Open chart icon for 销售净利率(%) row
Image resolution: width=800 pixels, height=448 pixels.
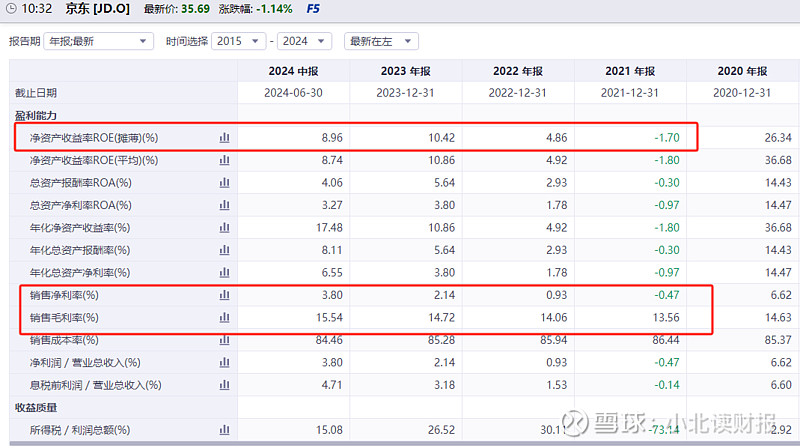[x=224, y=295]
